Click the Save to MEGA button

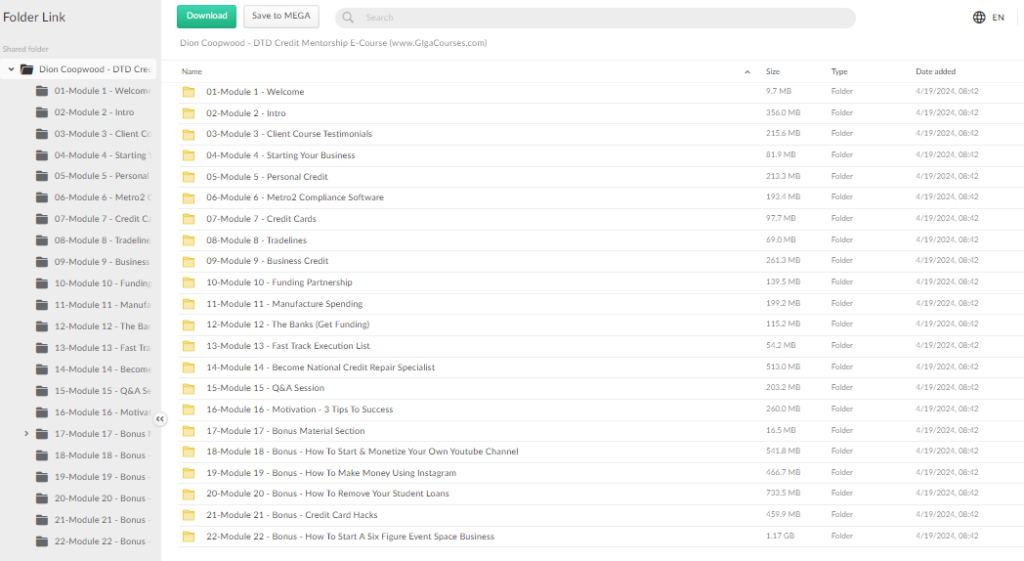(281, 16)
